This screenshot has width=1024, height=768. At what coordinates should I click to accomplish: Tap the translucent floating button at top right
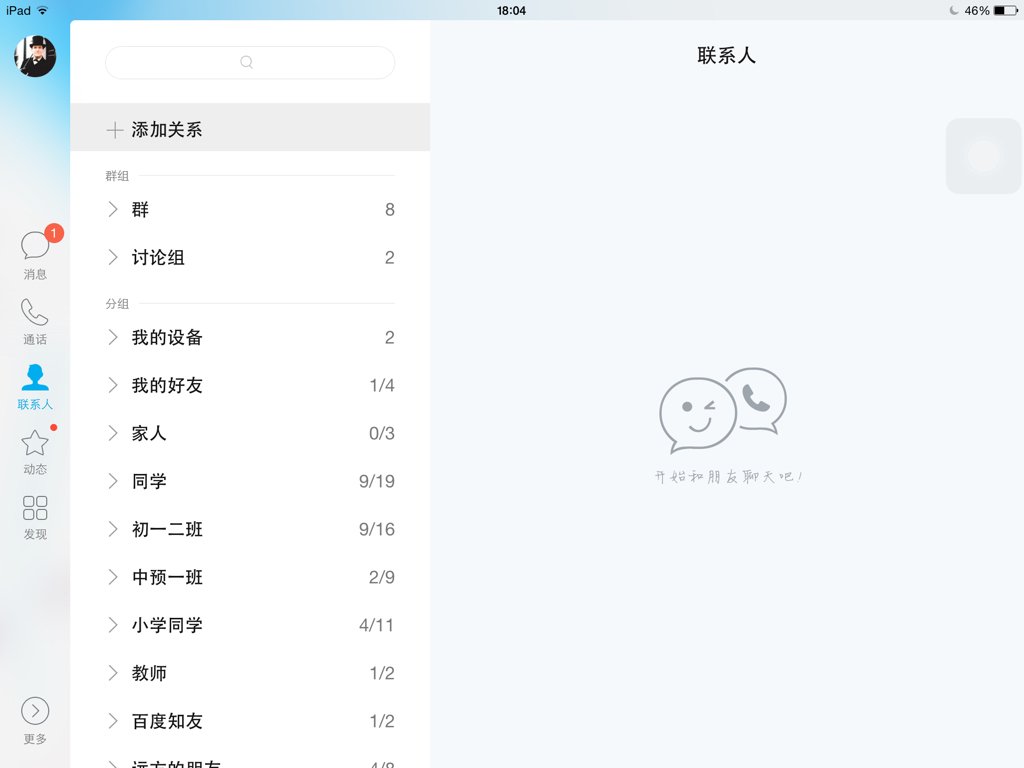pyautogui.click(x=982, y=156)
